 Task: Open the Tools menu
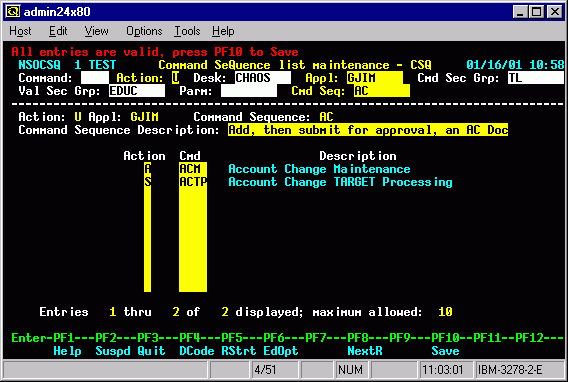(x=187, y=31)
